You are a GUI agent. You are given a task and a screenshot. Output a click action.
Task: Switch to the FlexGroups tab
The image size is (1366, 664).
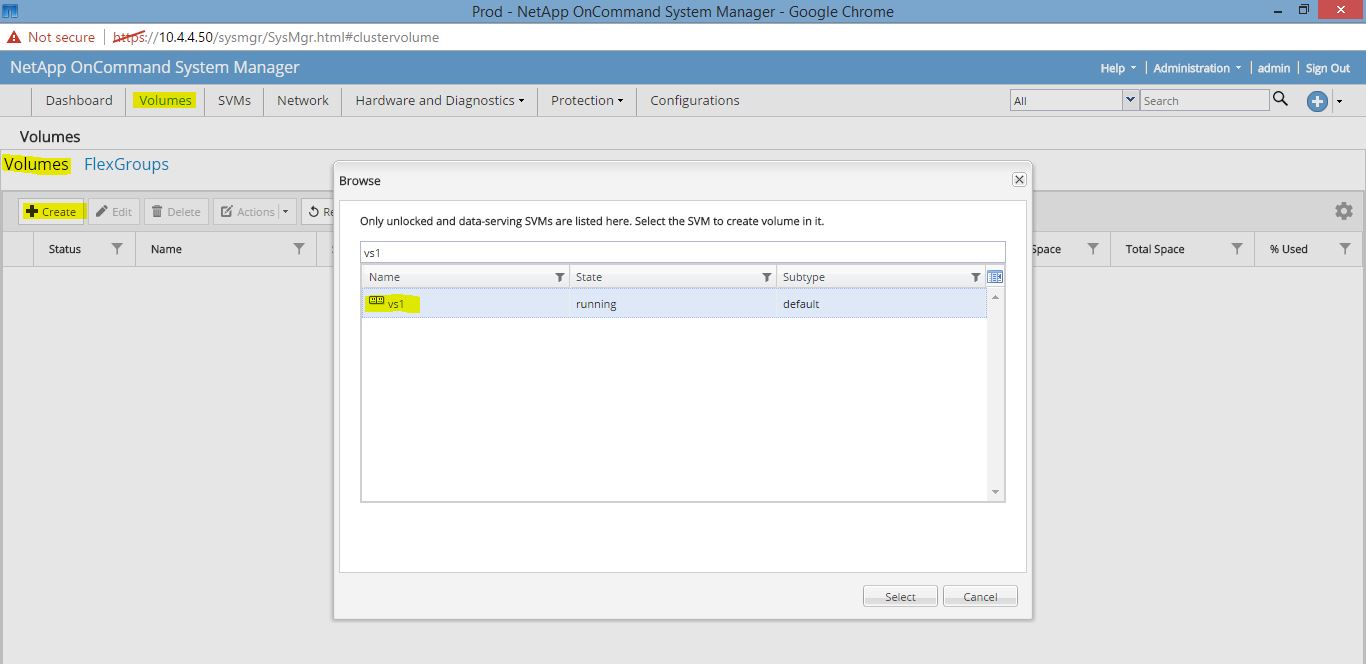tap(126, 164)
